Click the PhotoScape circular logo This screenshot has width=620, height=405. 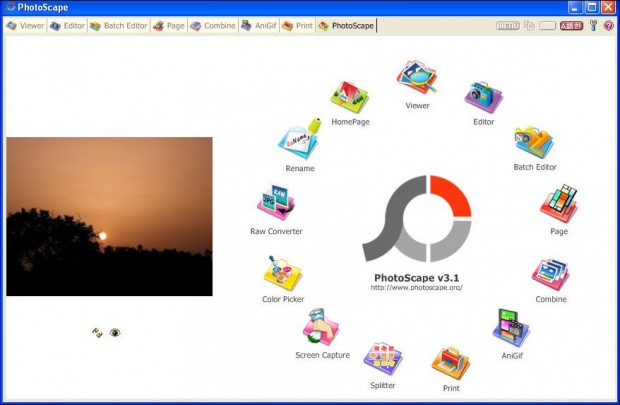417,218
